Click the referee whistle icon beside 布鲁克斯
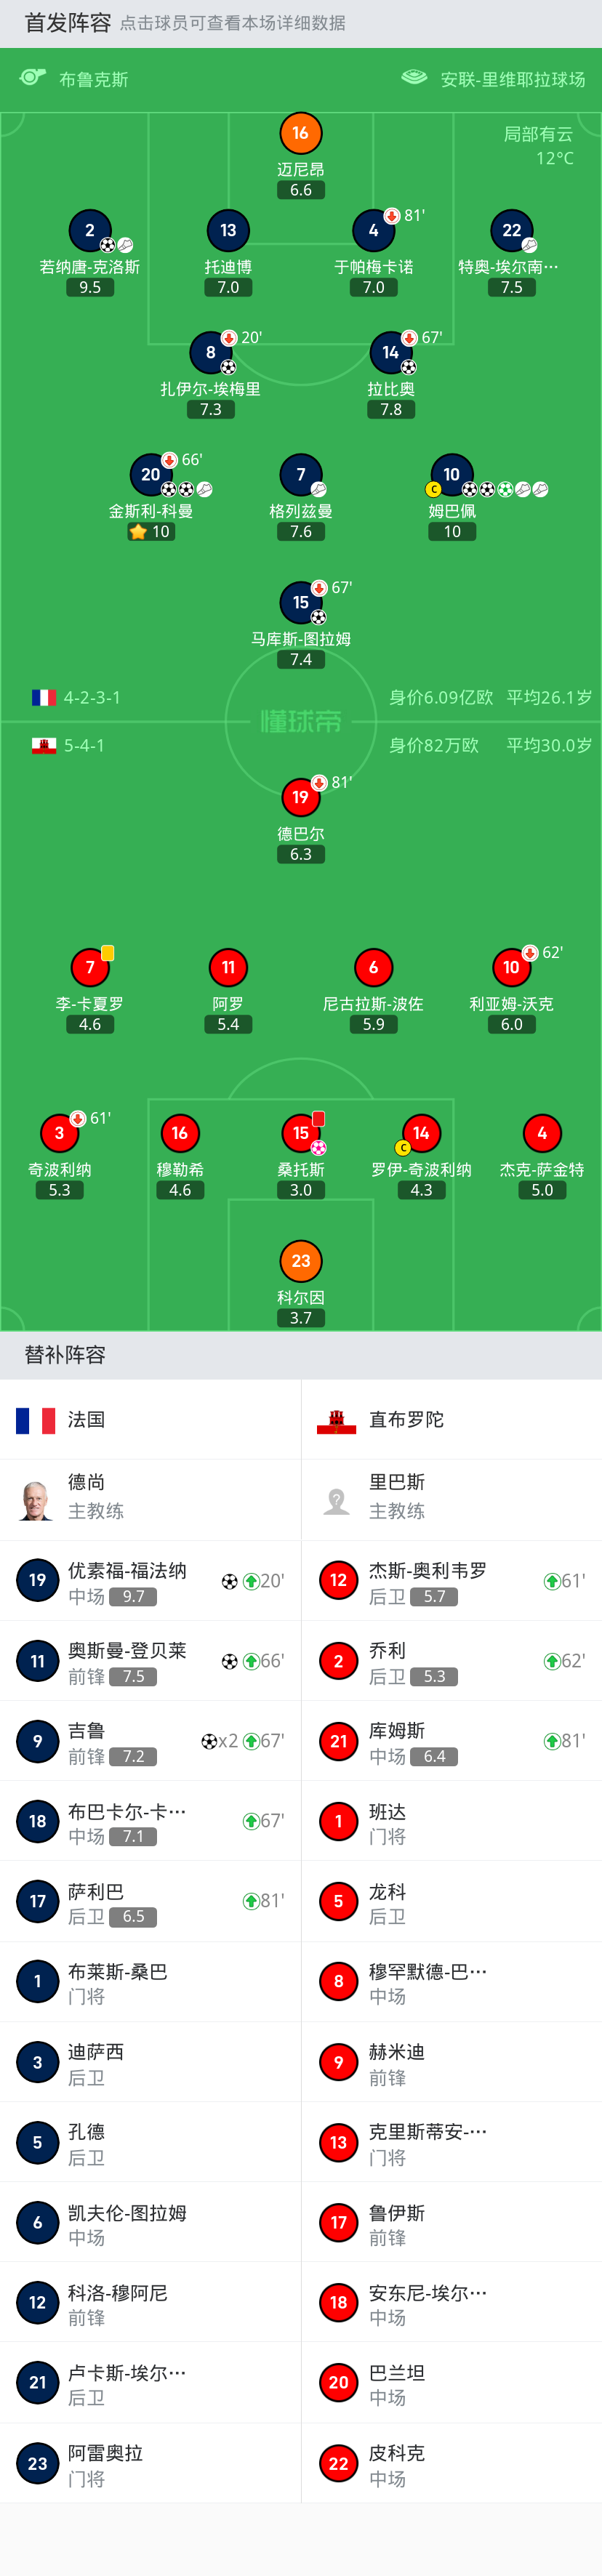Image resolution: width=602 pixels, height=2576 pixels. tap(33, 75)
